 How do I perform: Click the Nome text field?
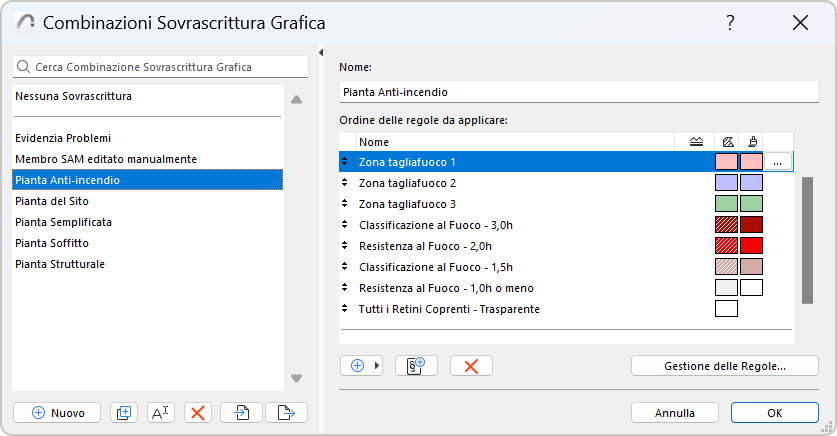579,92
